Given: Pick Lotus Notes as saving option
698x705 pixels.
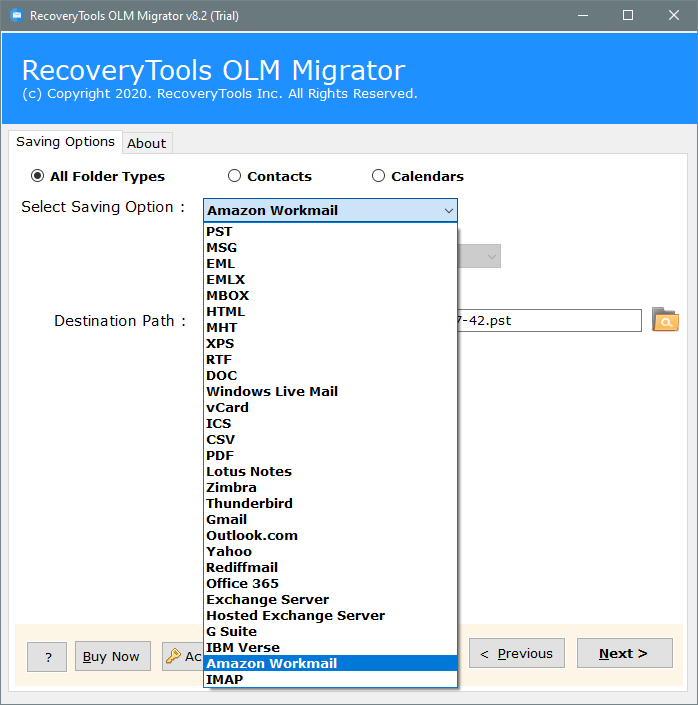Looking at the screenshot, I should [331, 472].
